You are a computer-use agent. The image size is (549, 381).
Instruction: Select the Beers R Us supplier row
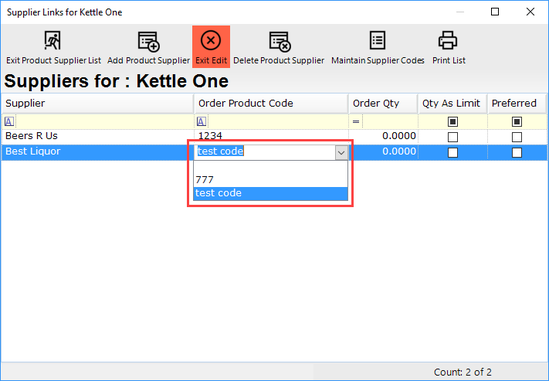273,136
